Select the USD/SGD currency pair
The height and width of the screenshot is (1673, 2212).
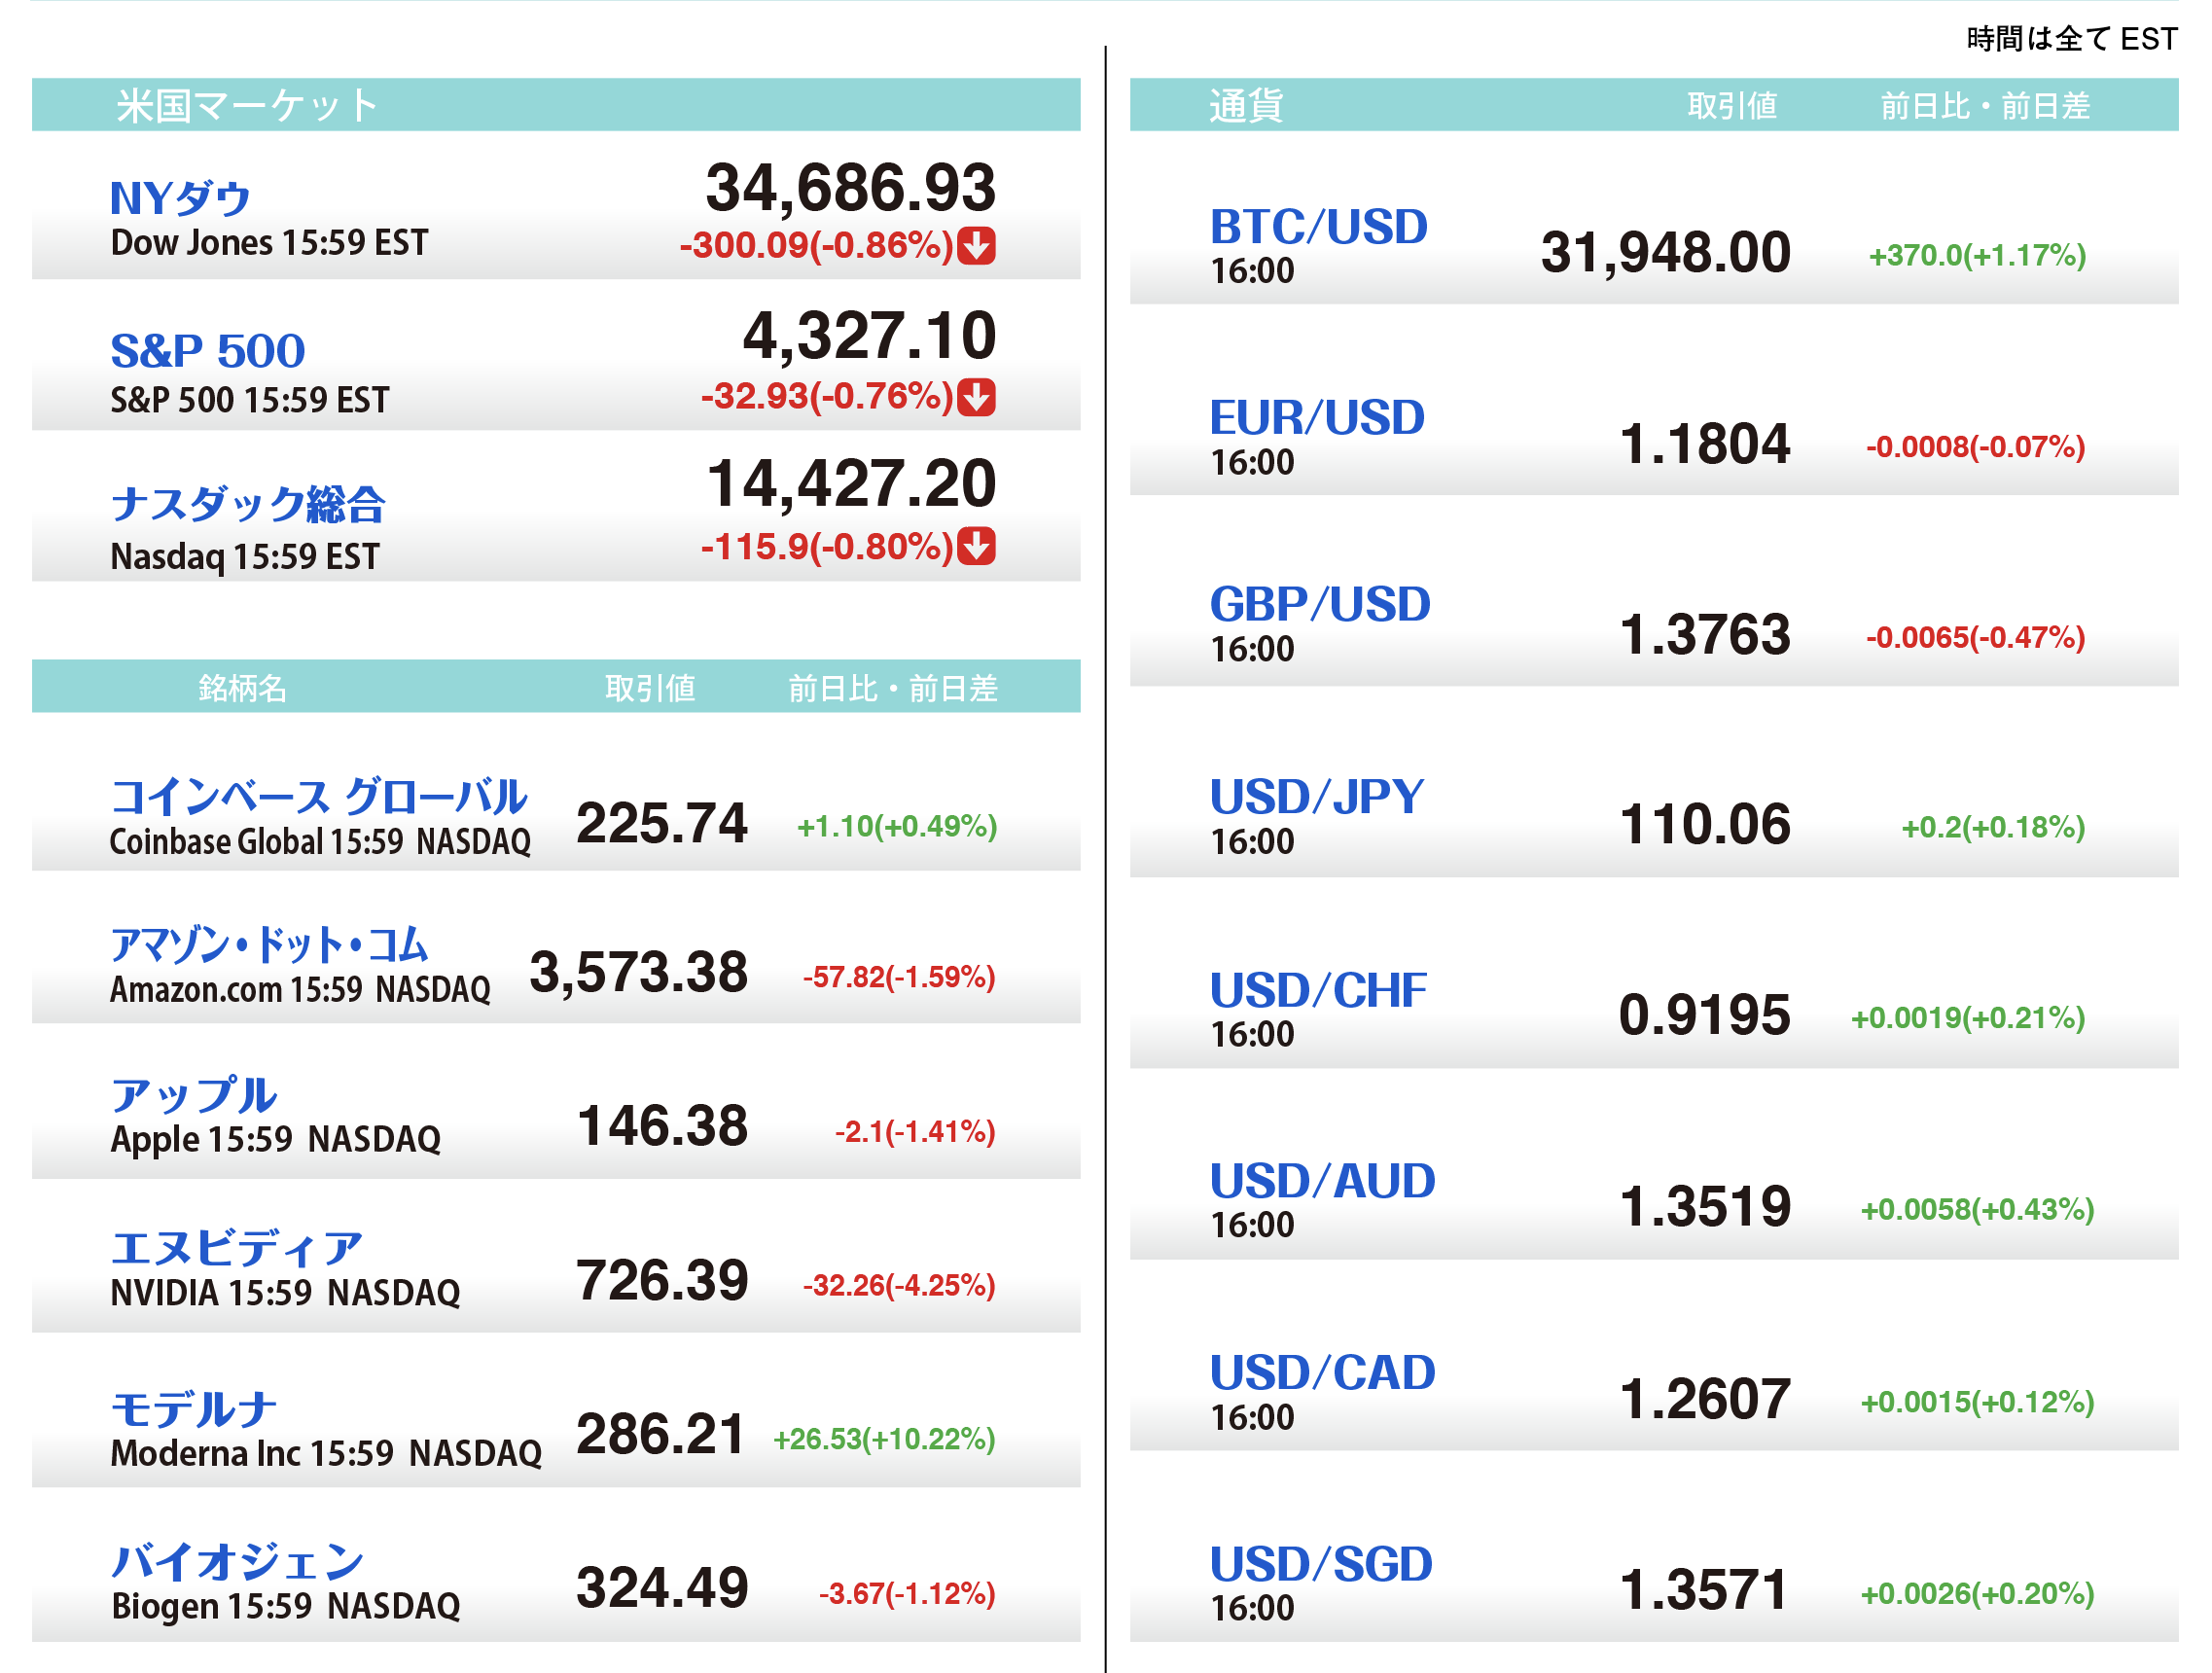click(x=1320, y=1564)
